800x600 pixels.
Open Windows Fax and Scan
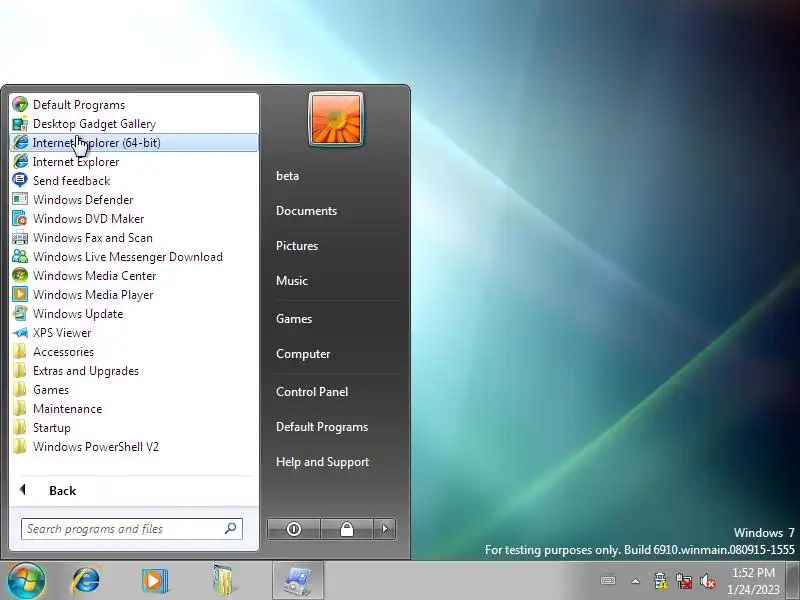pos(134,238)
